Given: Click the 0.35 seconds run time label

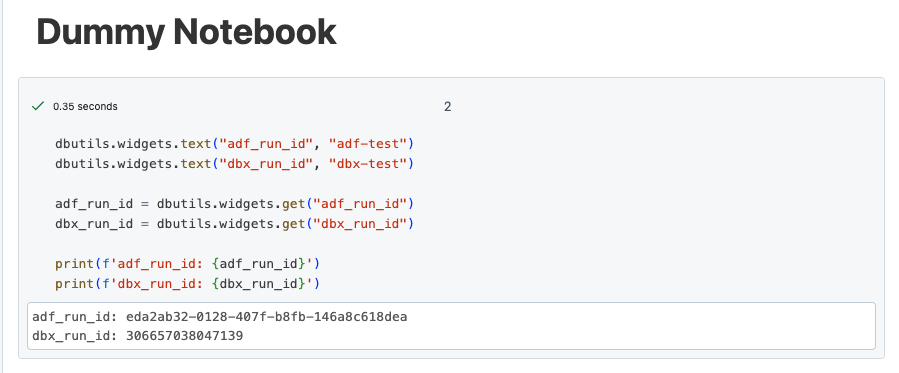Looking at the screenshot, I should click(x=85, y=107).
